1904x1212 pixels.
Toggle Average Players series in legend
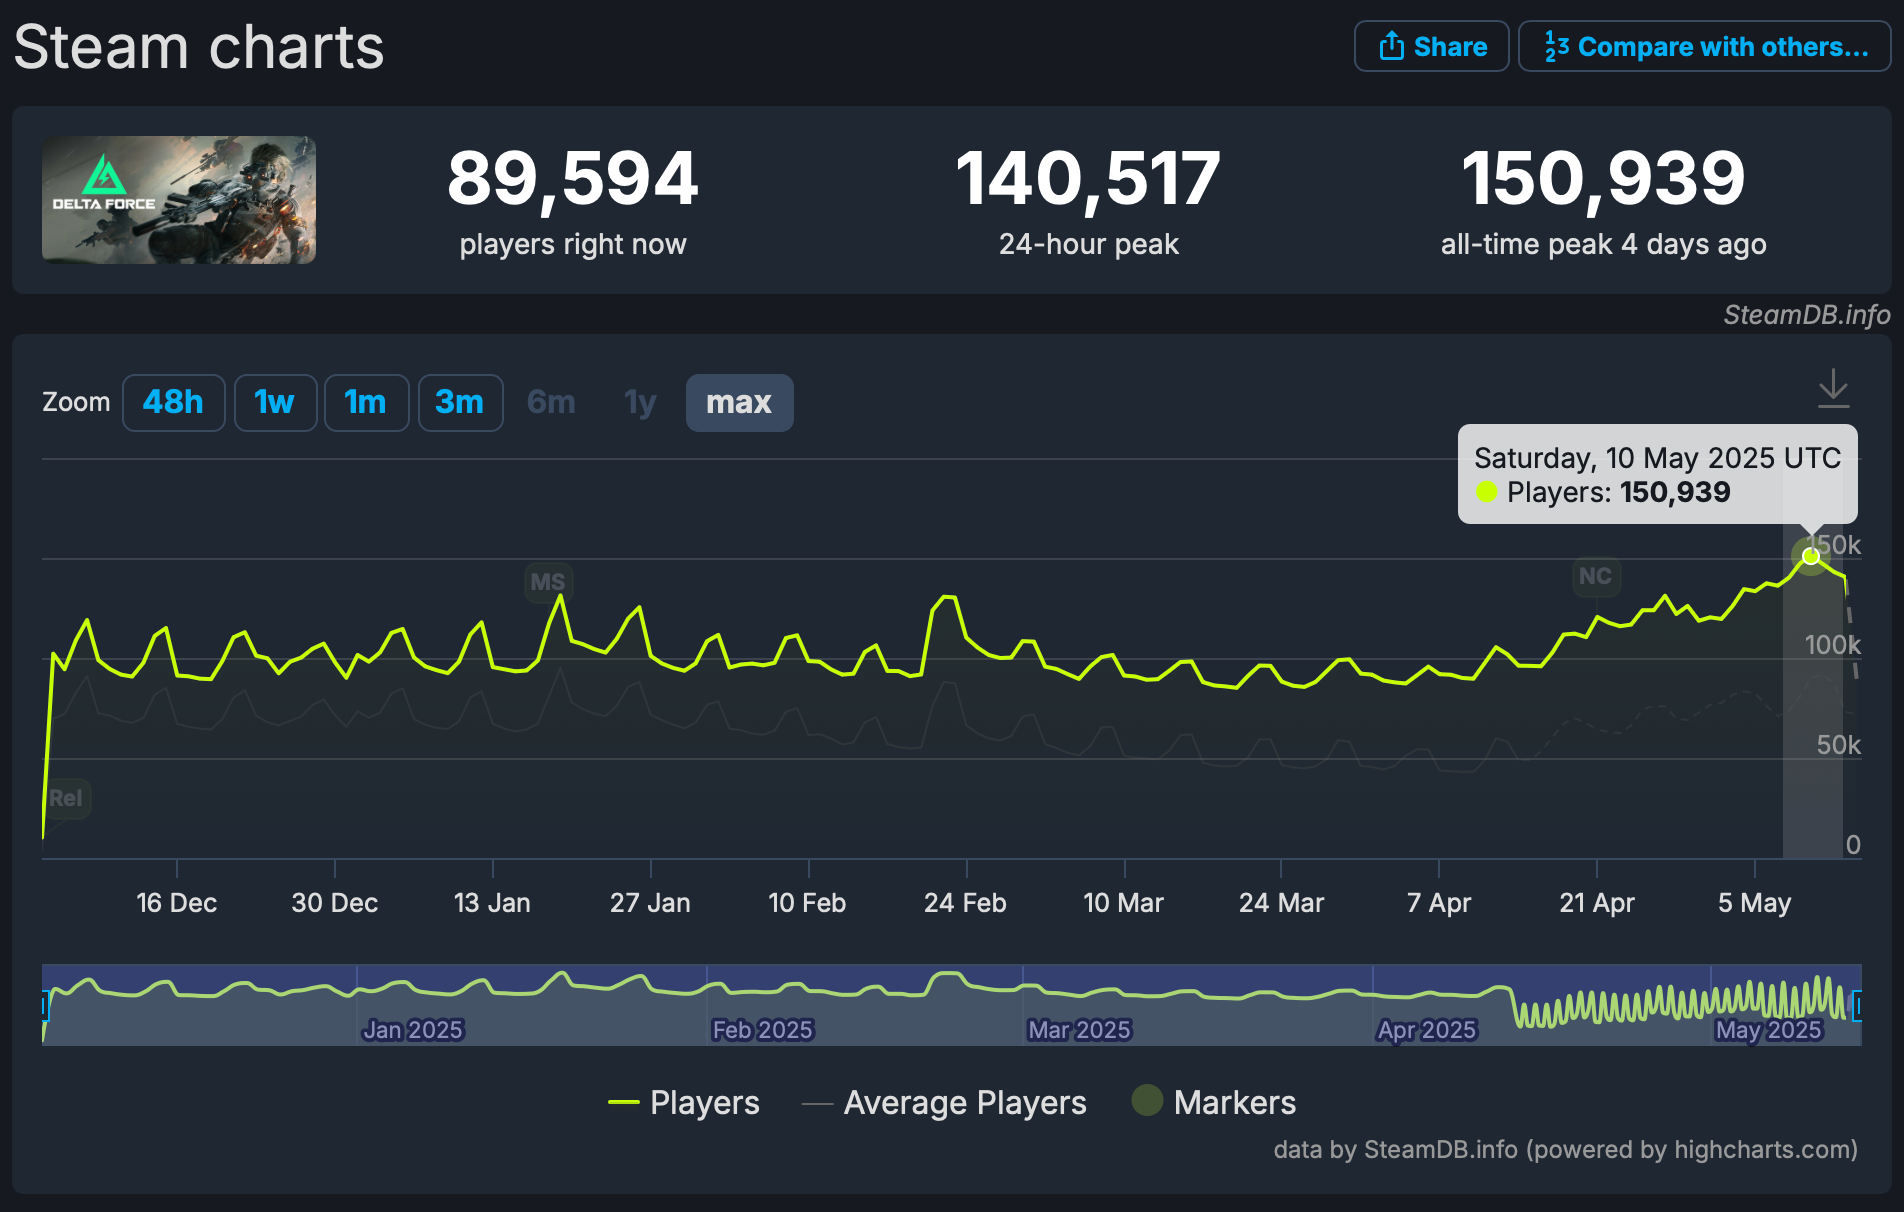pyautogui.click(x=944, y=1102)
